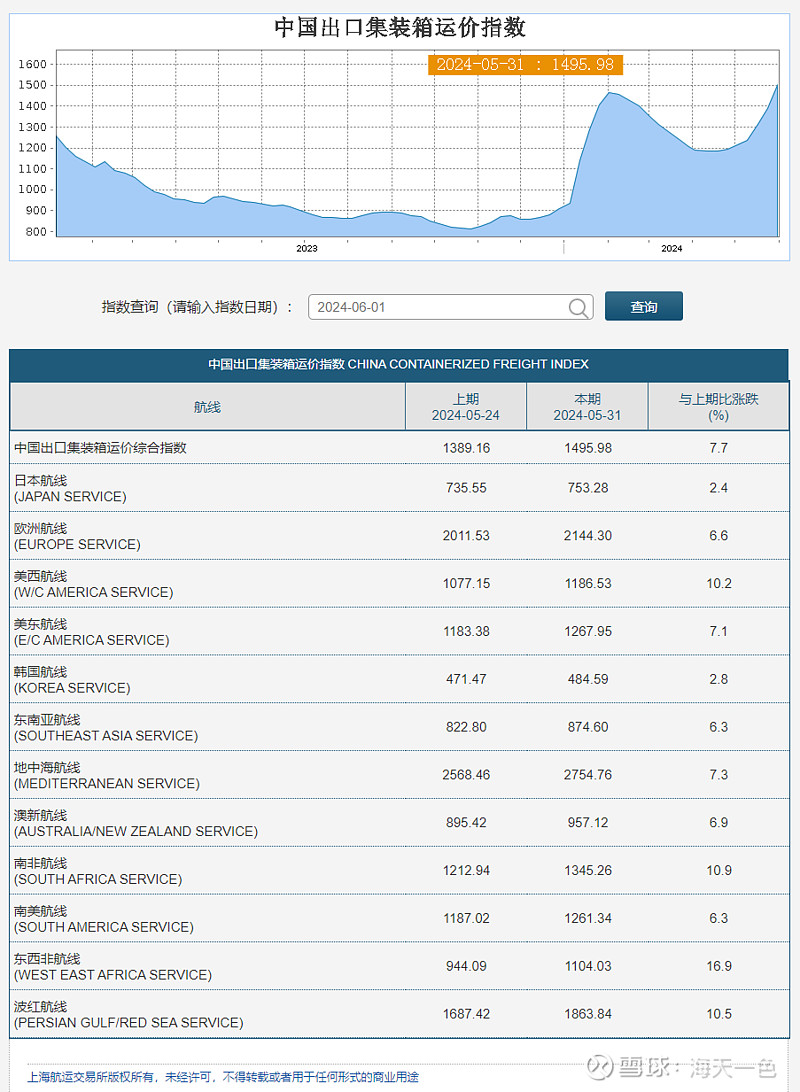Select the 与上期比涨跌 percentage header

point(718,405)
